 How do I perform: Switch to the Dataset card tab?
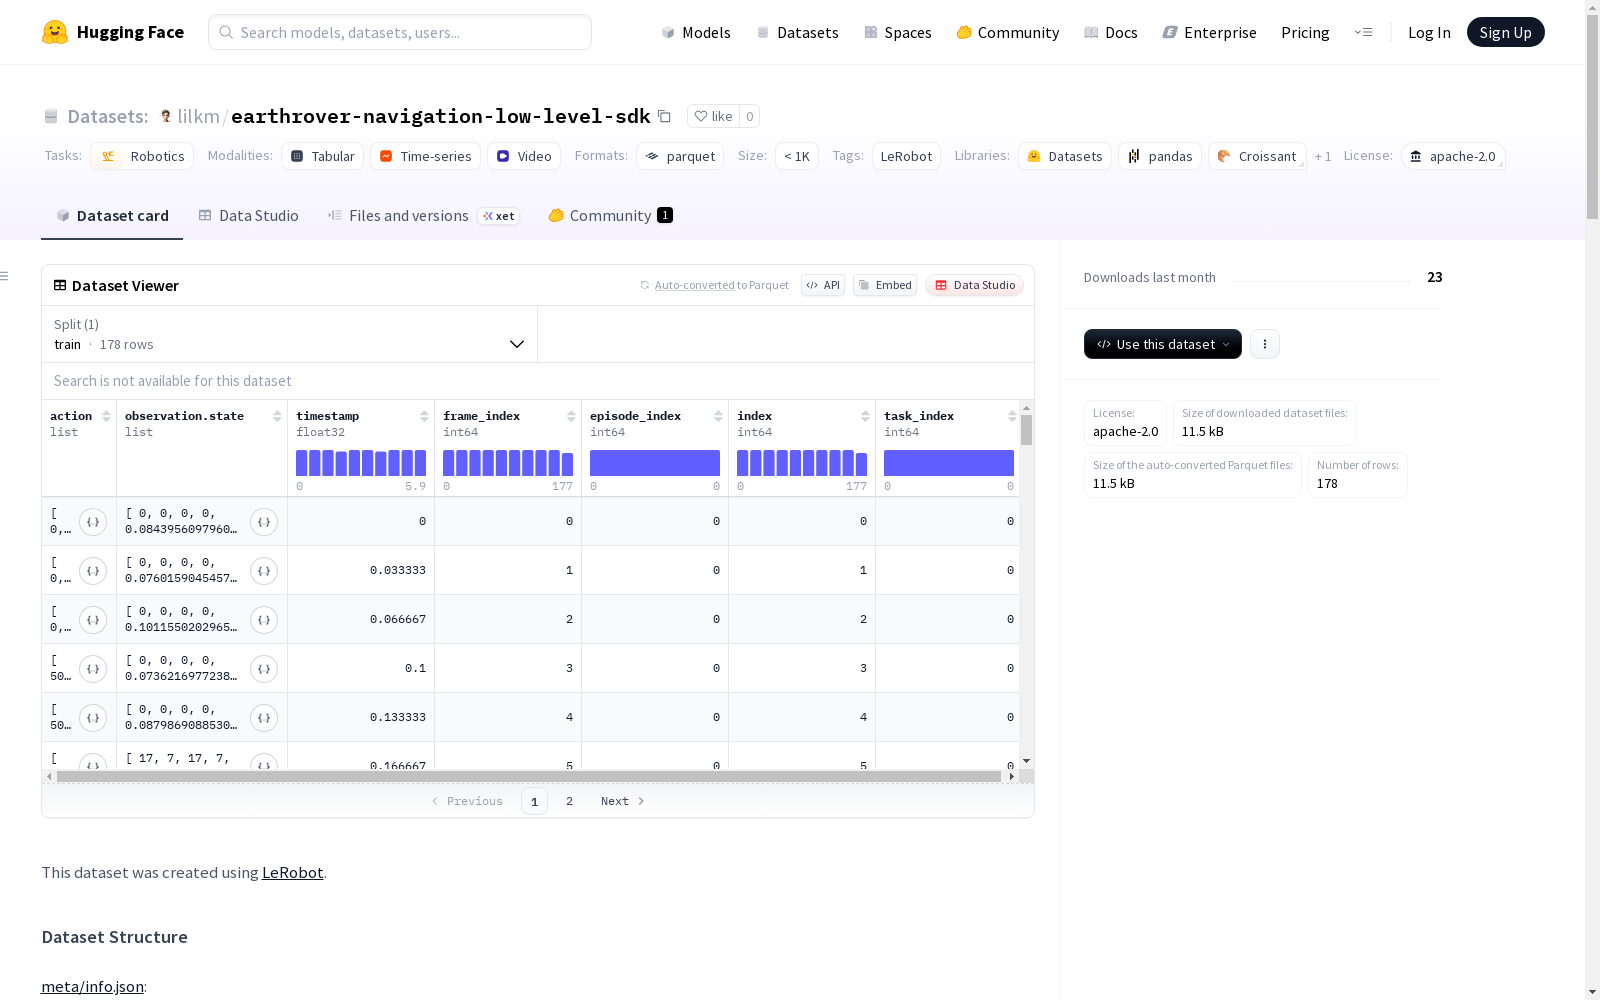(112, 216)
